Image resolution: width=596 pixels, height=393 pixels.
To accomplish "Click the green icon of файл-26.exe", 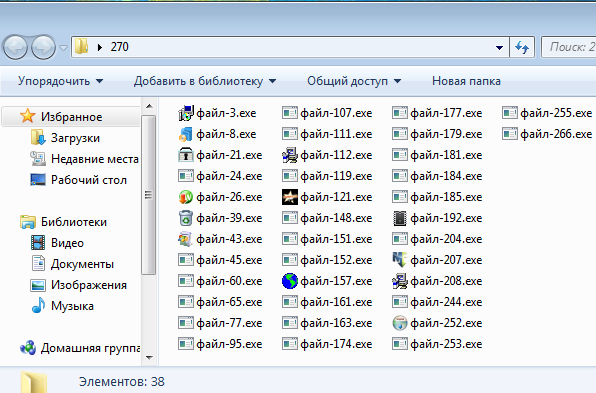I will [x=186, y=197].
